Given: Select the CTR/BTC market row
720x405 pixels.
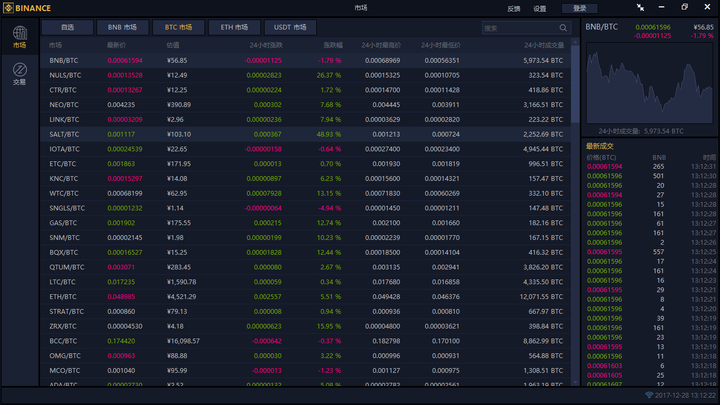Looking at the screenshot, I should click(306, 90).
